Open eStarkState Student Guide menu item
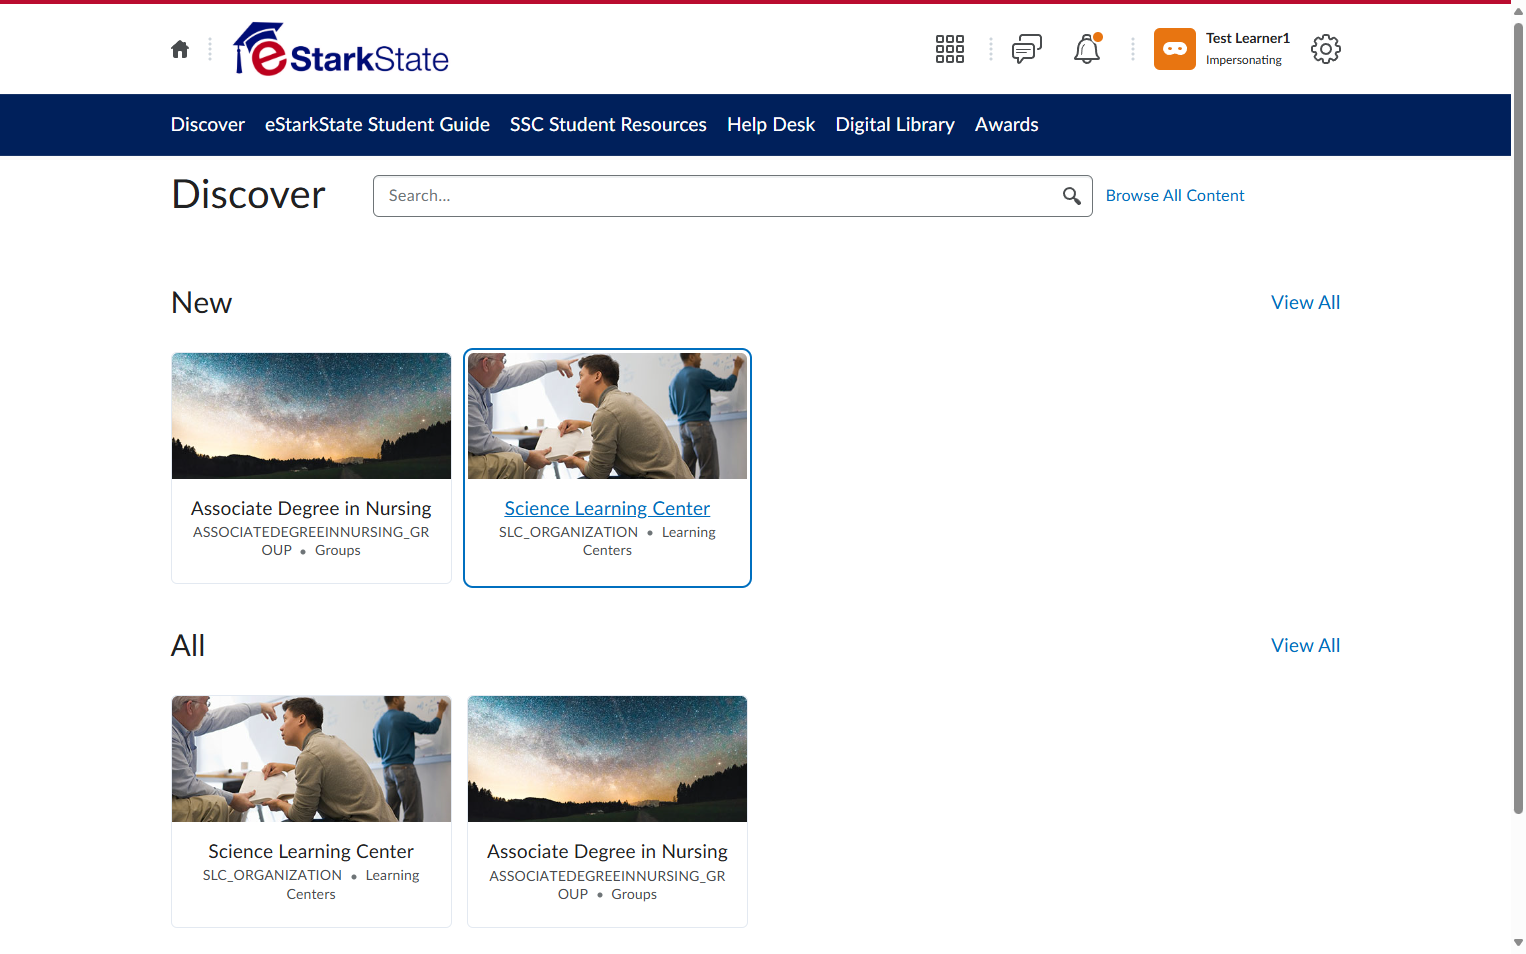Viewport: 1526px width, 954px height. click(x=377, y=125)
